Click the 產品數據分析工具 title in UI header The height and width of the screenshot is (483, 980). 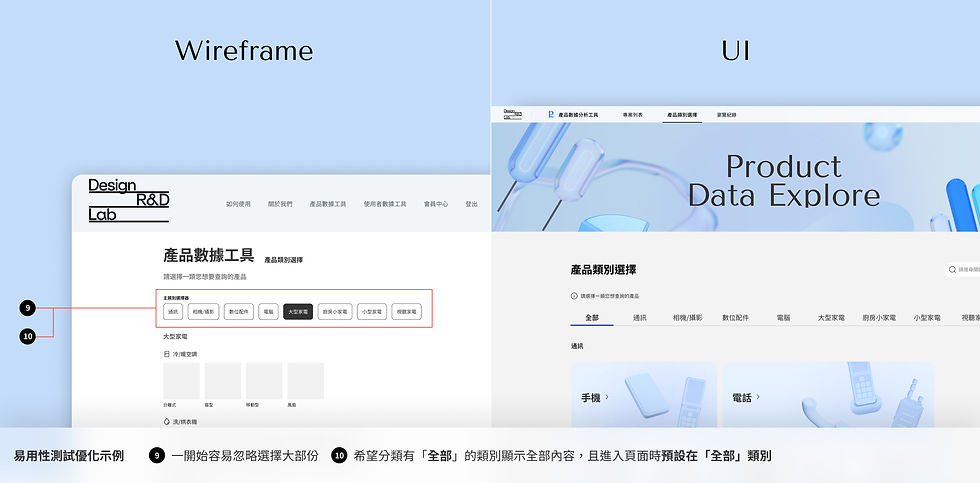click(578, 115)
